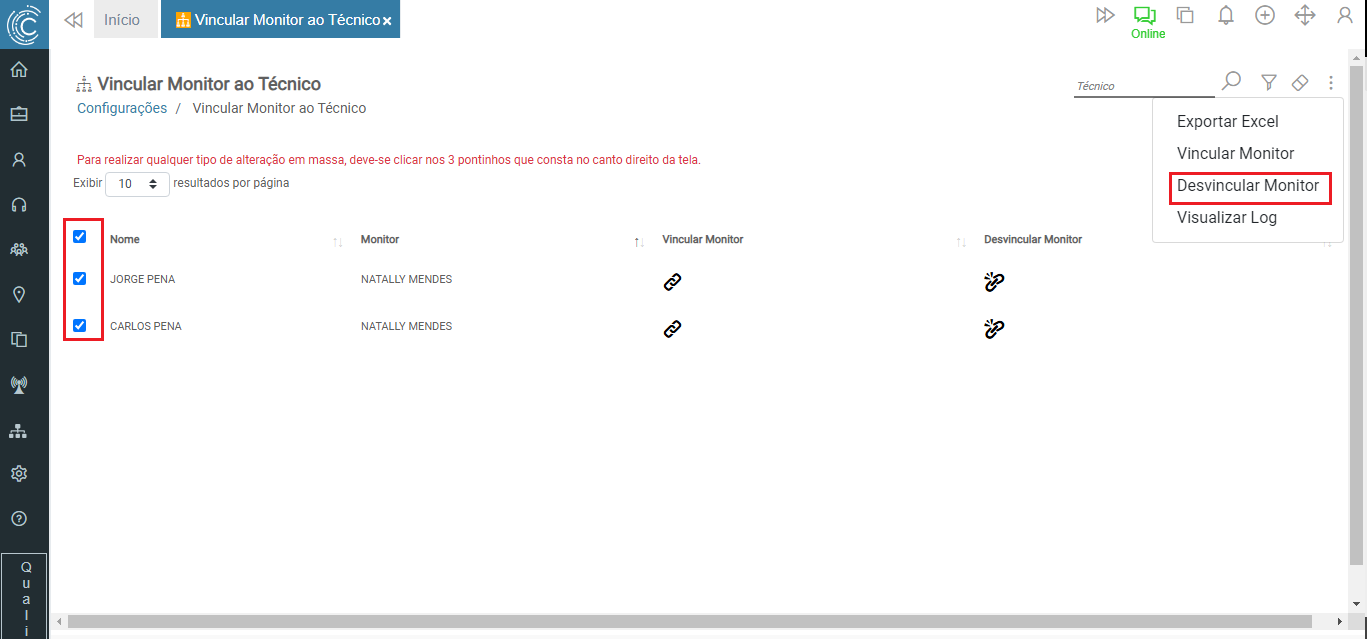Switch to the Início tab
1367x639 pixels.
[122, 19]
